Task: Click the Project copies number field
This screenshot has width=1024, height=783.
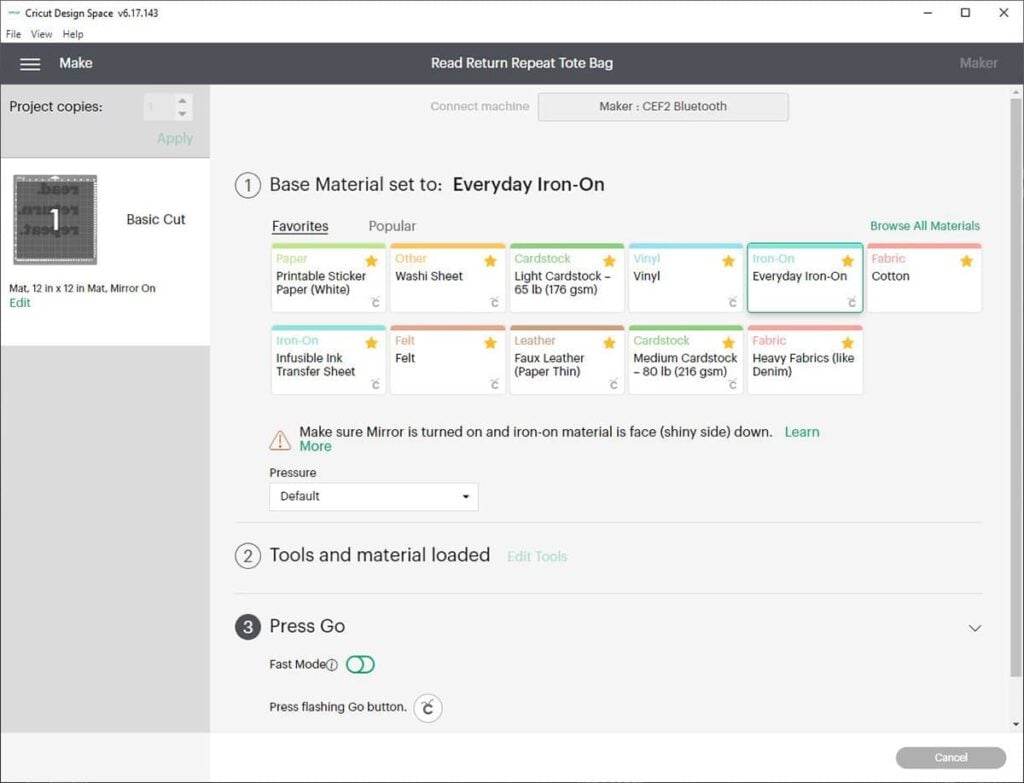Action: (159, 107)
